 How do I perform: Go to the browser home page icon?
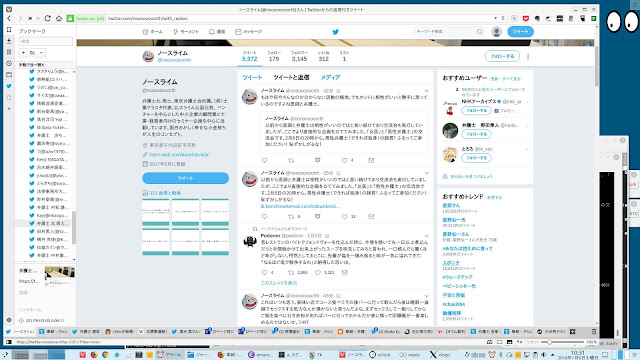coord(59,18)
